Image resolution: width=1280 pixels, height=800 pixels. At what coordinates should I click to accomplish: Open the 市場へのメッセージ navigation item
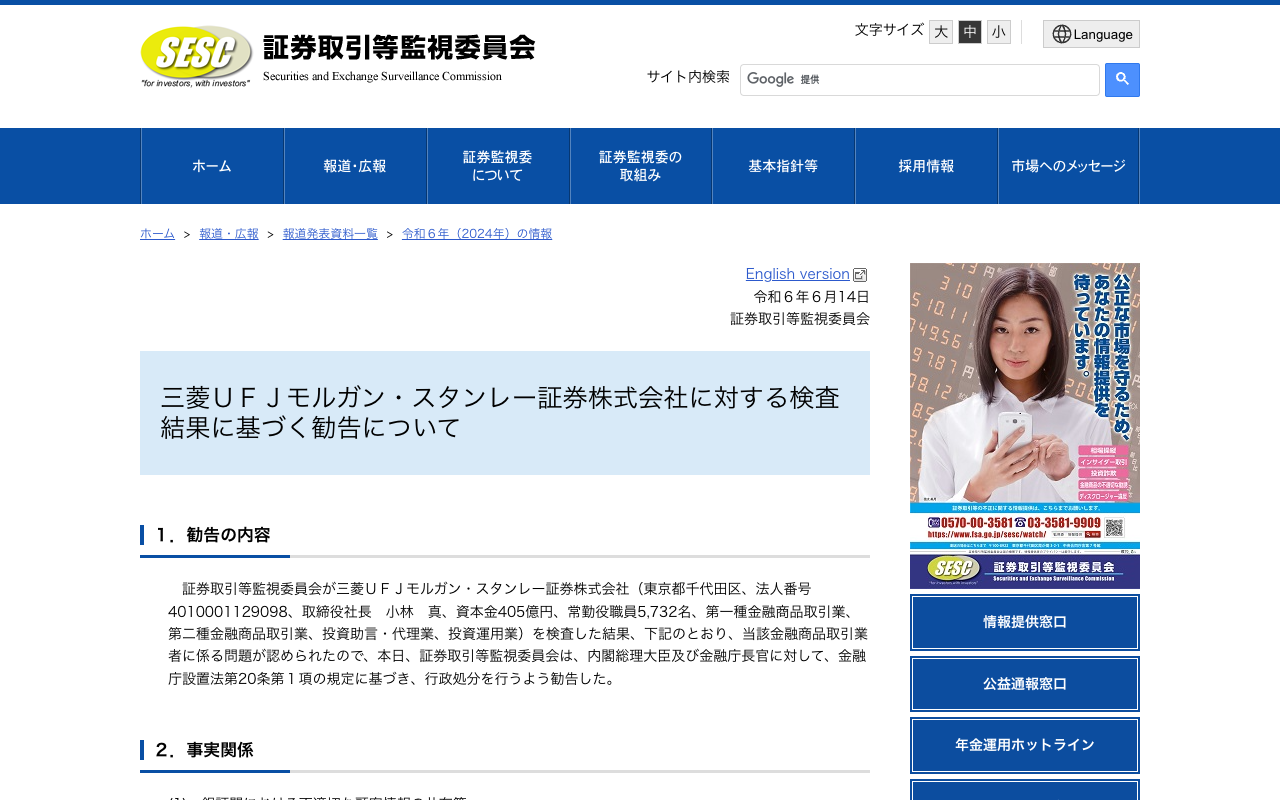pos(1069,166)
